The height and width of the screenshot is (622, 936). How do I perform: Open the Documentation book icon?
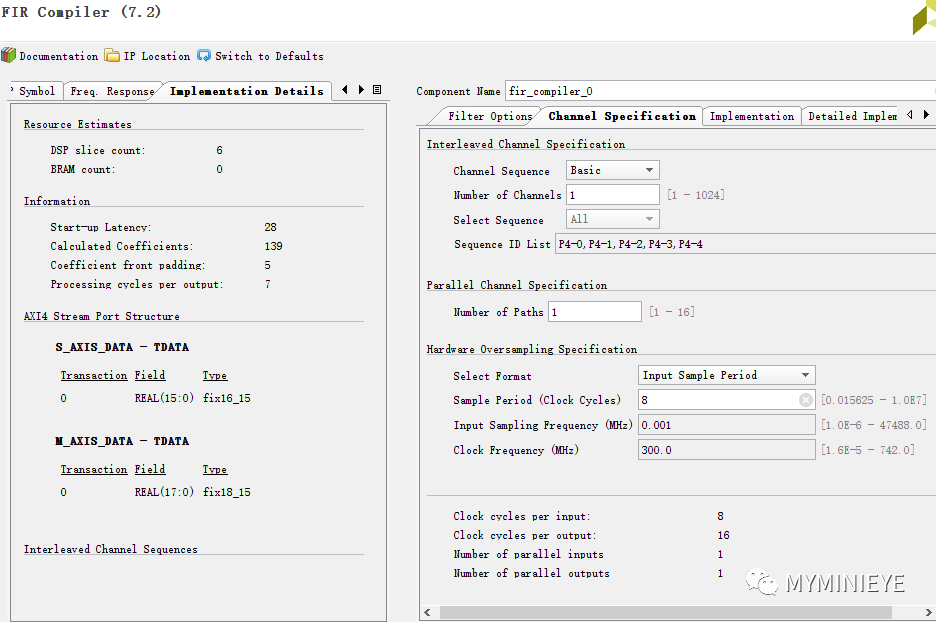8,56
